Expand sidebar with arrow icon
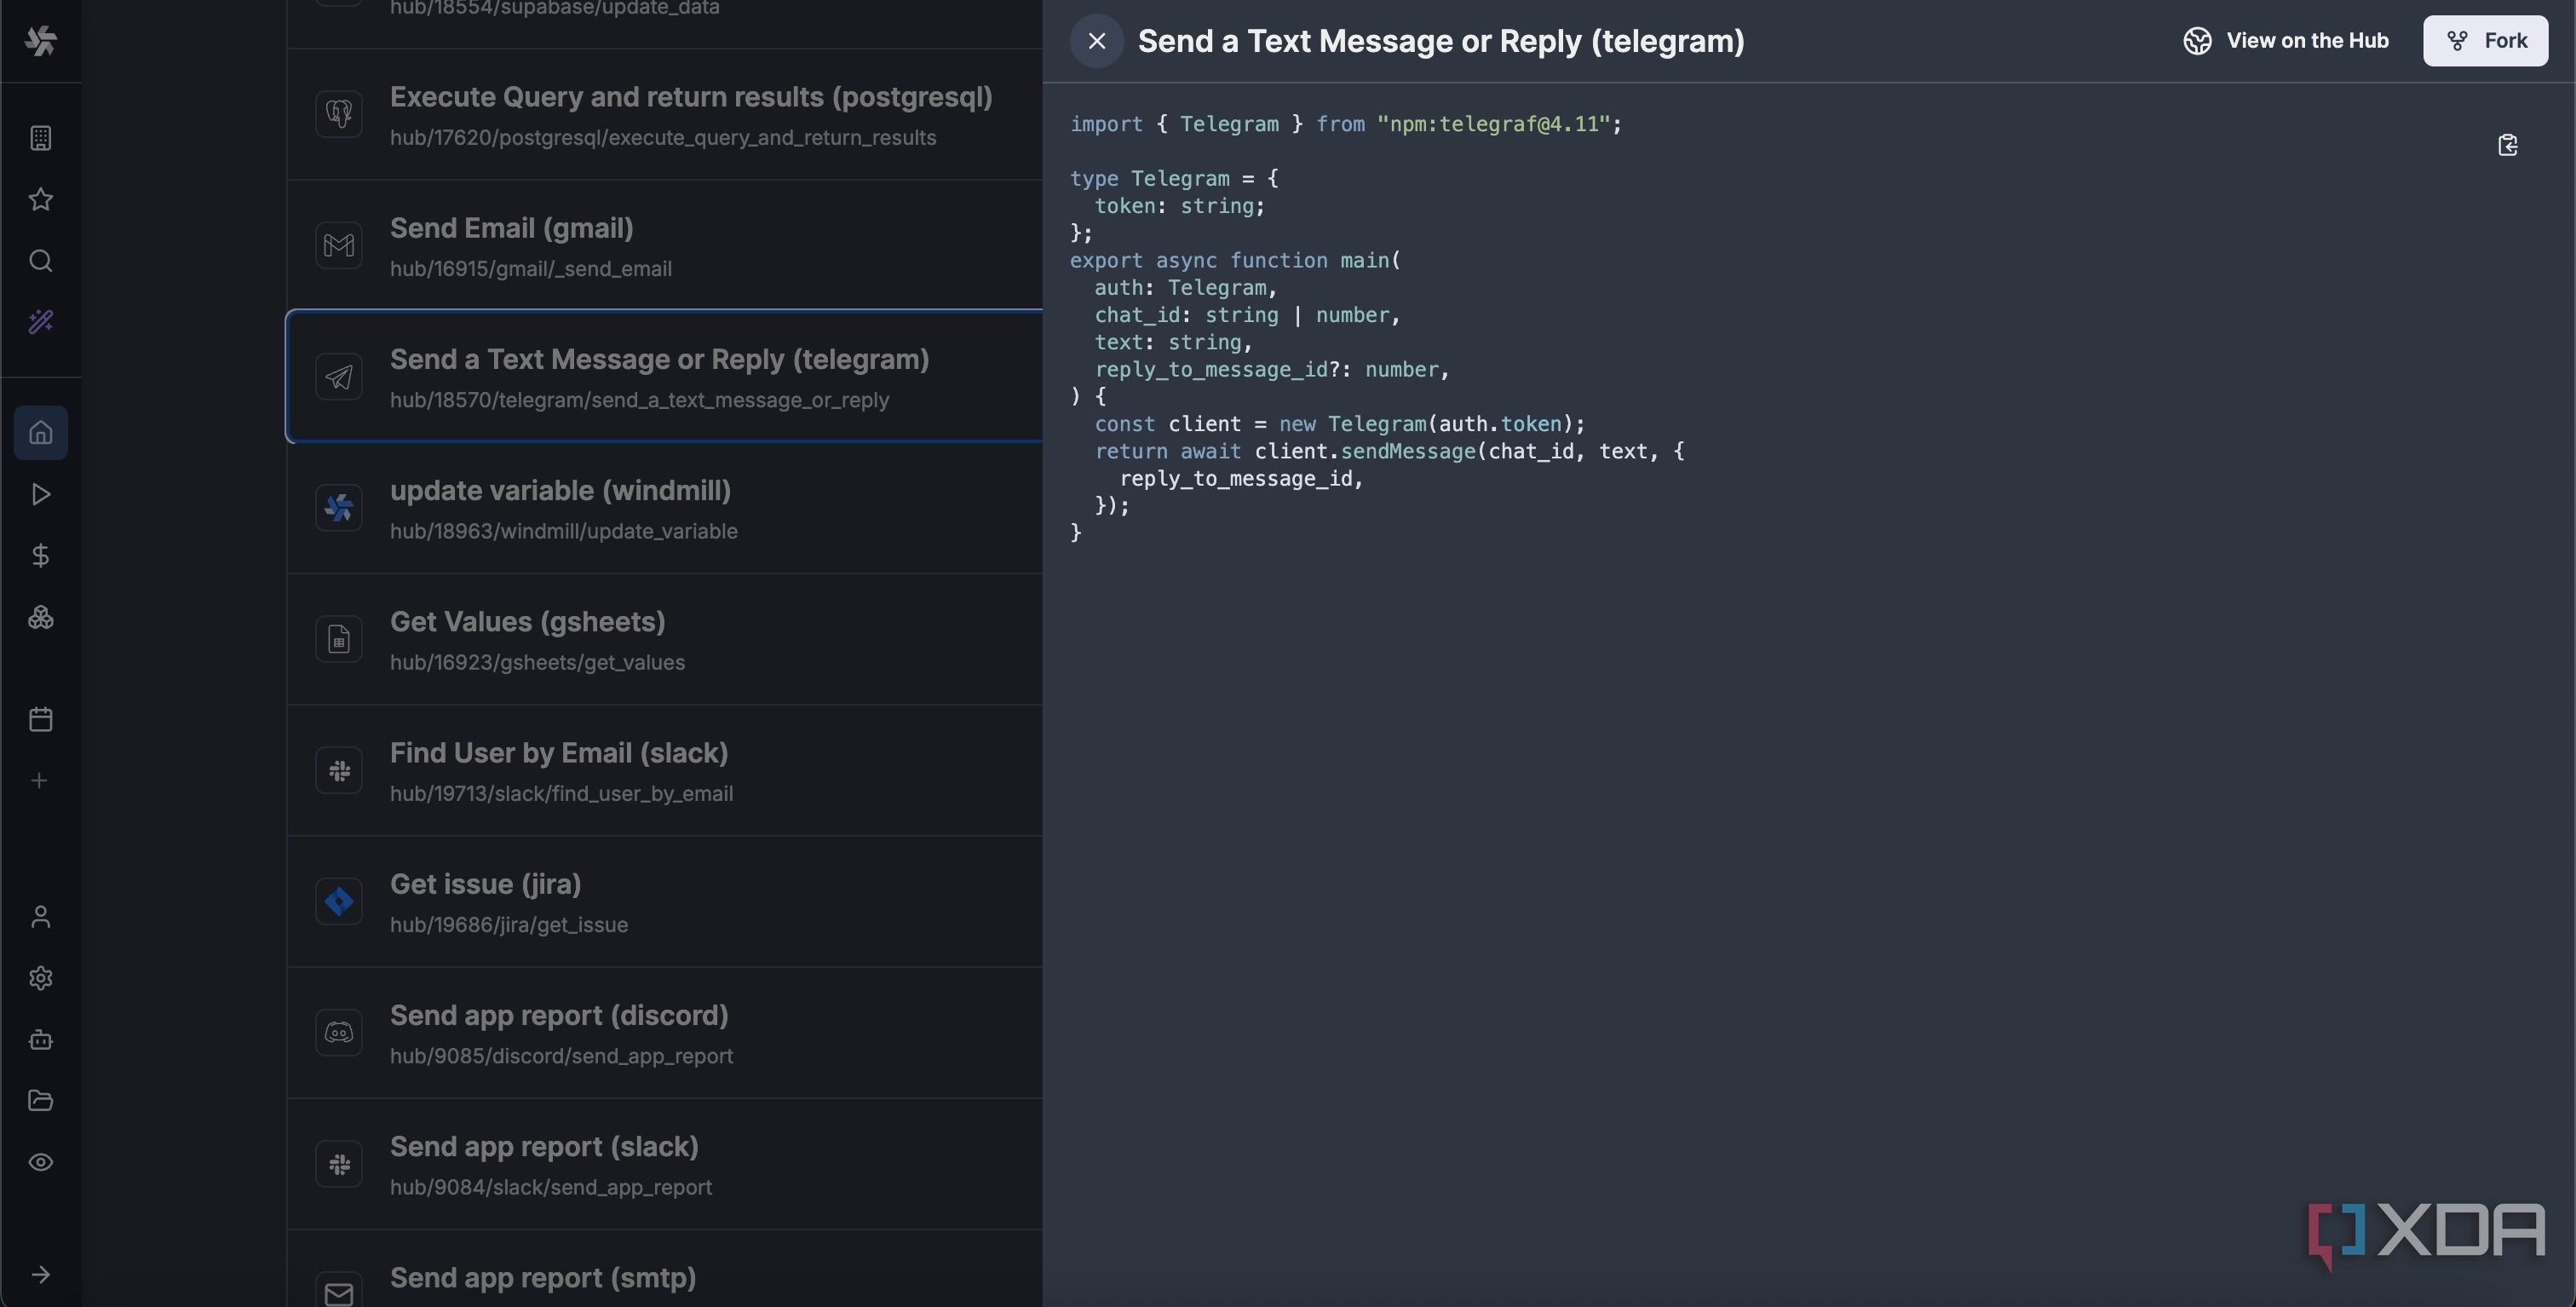2576x1307 pixels. pyautogui.click(x=41, y=1274)
